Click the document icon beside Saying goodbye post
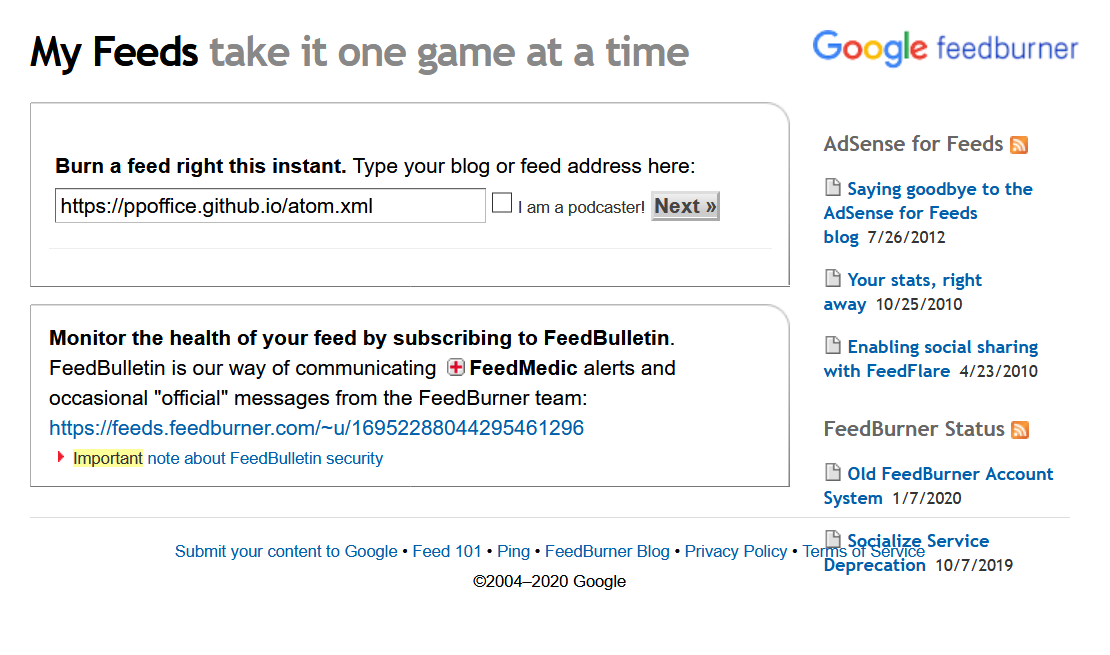Image resolution: width=1110 pixels, height=655 pixels. [832, 187]
